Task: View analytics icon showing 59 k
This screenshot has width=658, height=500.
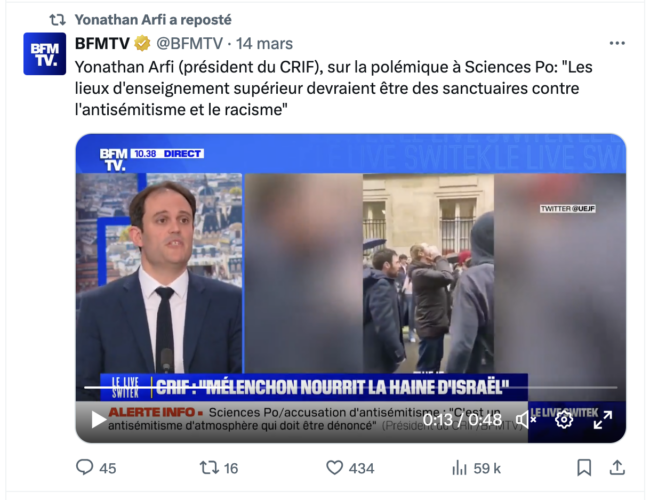Action: point(460,468)
